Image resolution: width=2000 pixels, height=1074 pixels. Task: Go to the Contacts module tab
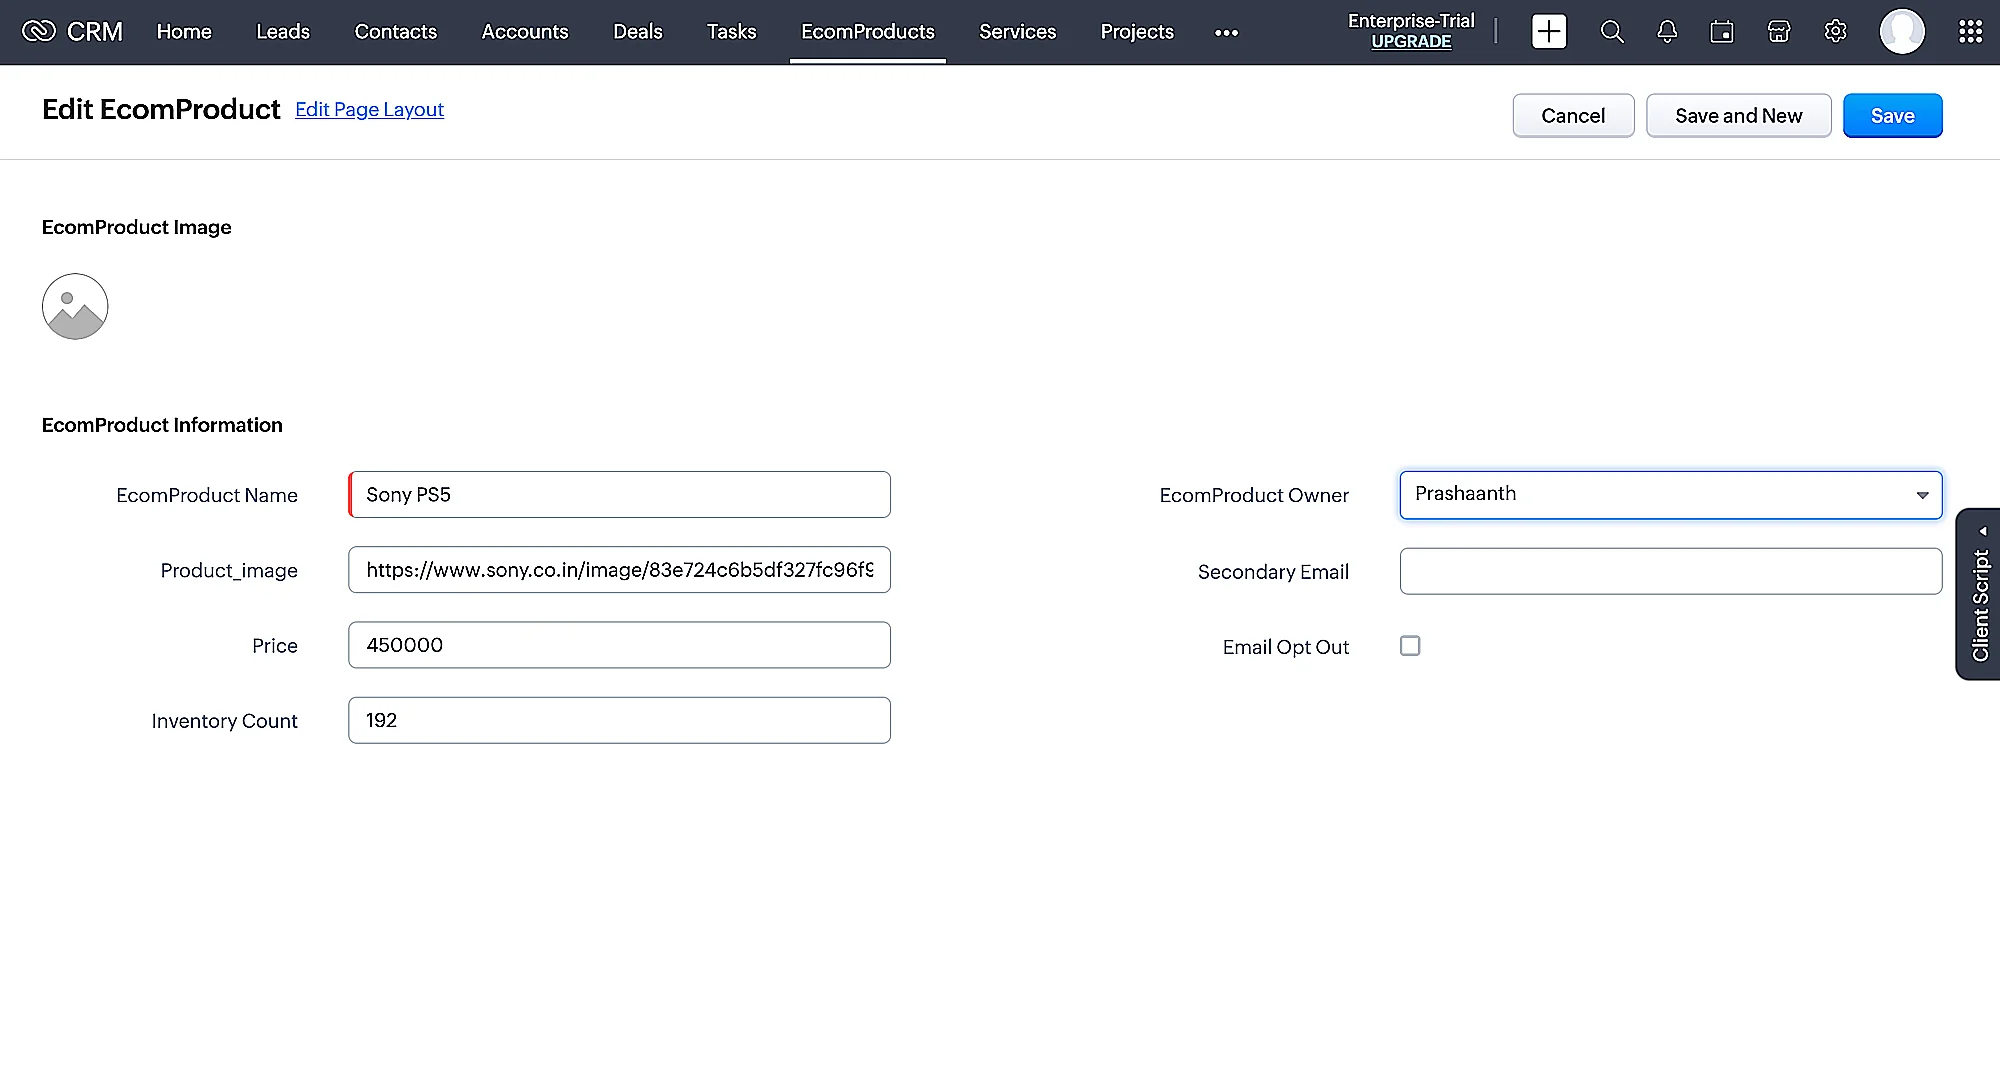pyautogui.click(x=395, y=32)
